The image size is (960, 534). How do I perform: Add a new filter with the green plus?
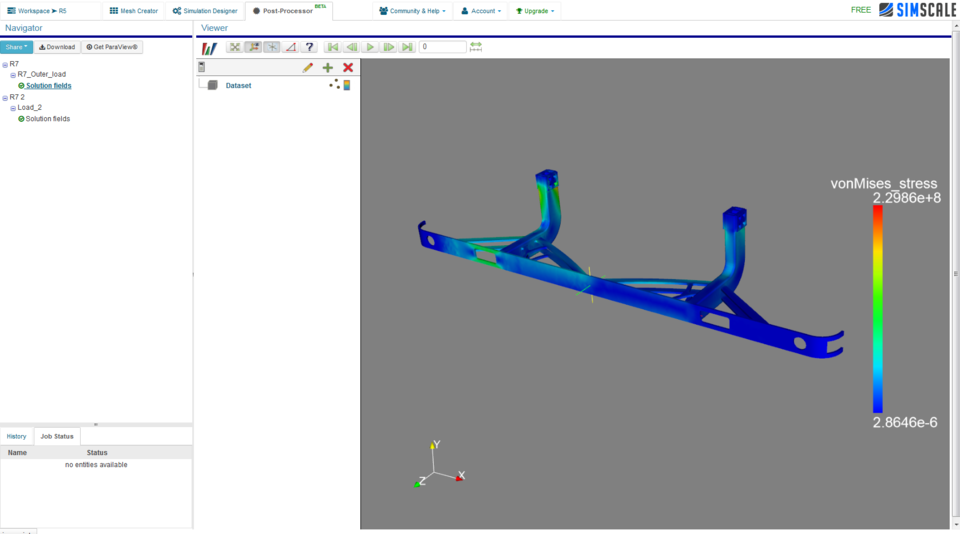tap(328, 67)
